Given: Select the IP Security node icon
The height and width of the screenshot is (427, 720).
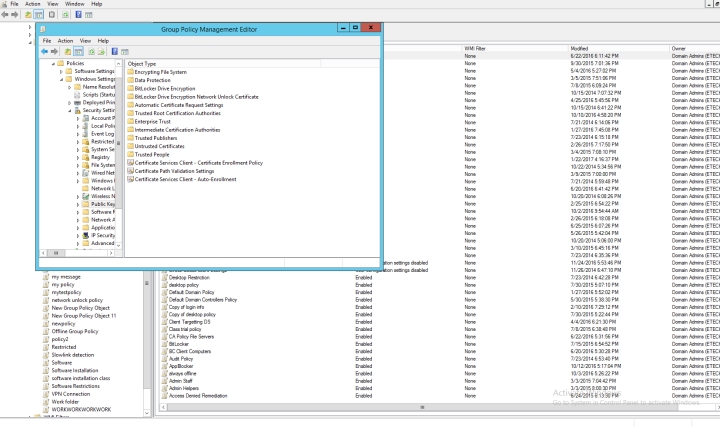Looking at the screenshot, I should click(86, 233).
